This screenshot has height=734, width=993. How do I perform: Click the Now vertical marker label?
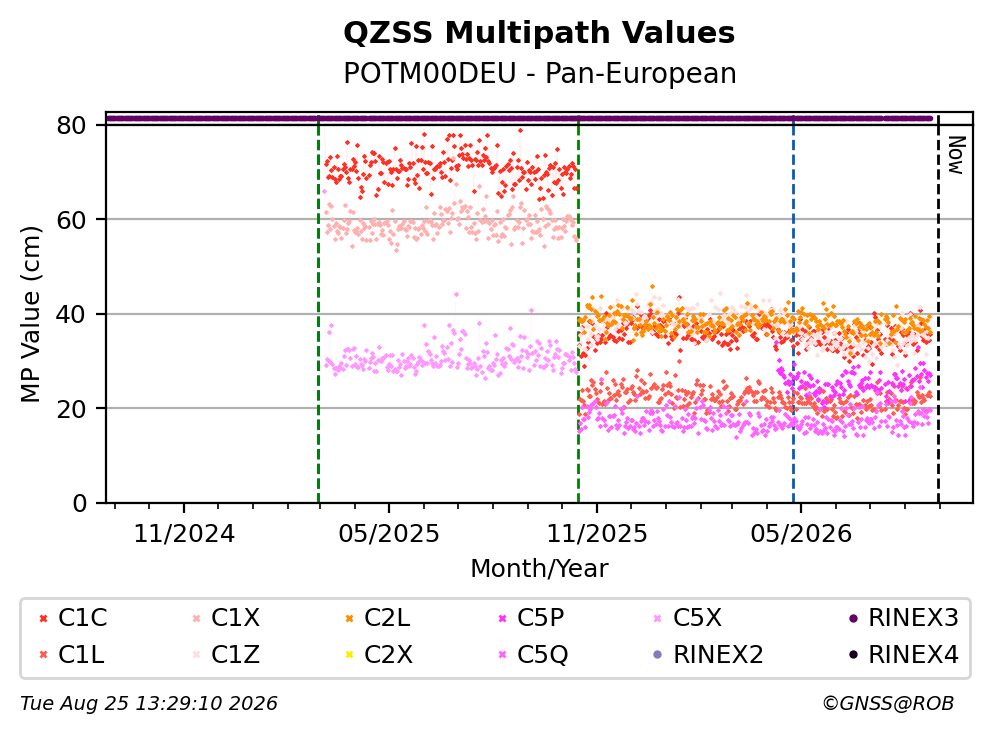click(x=956, y=155)
